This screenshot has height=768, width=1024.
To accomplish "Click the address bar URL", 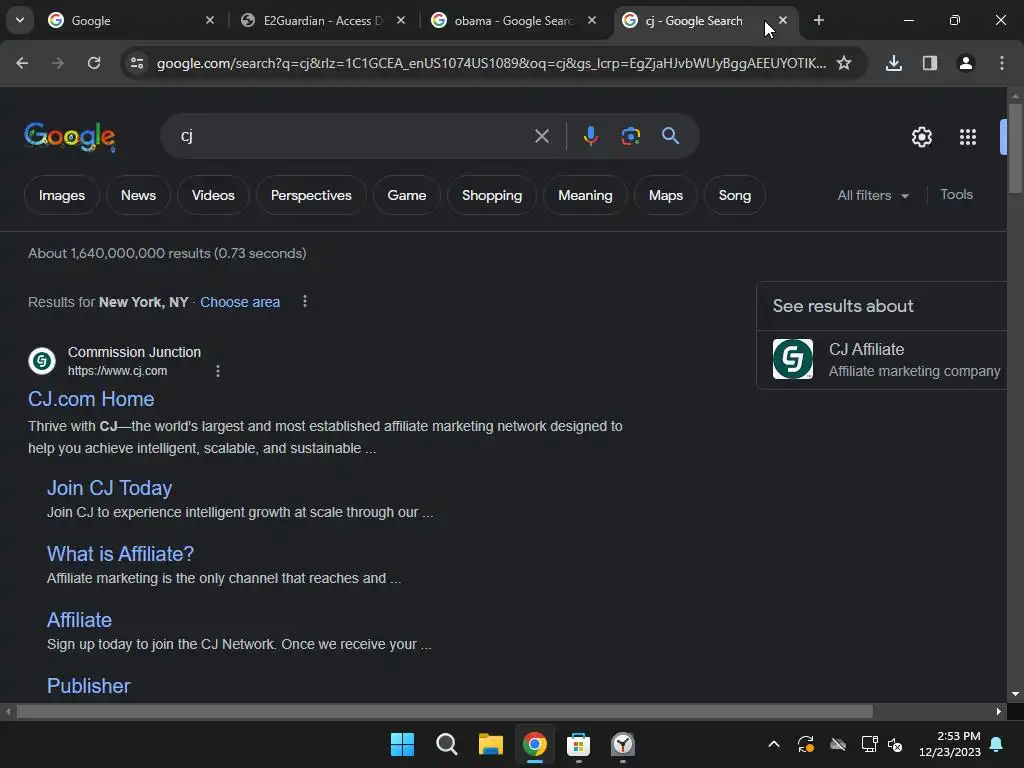I will [x=491, y=63].
